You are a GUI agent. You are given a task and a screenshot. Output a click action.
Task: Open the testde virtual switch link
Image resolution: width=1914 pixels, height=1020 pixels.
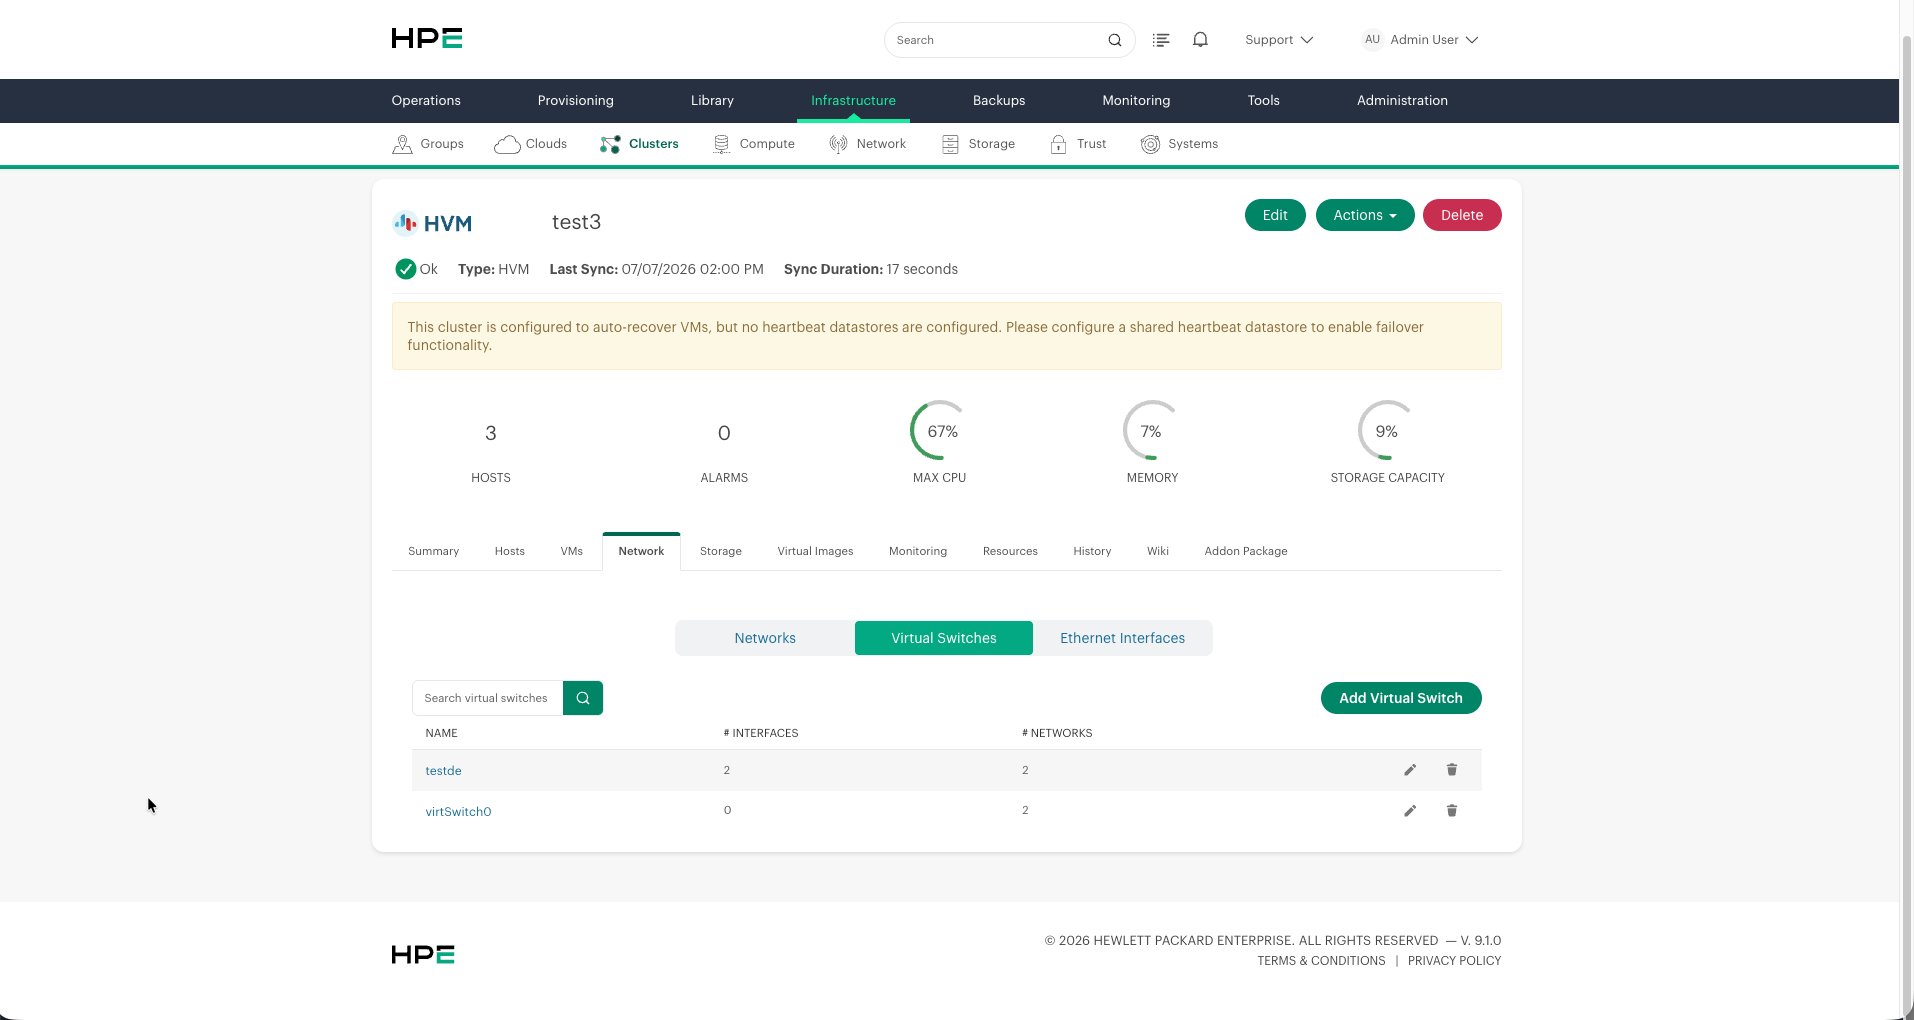click(443, 771)
